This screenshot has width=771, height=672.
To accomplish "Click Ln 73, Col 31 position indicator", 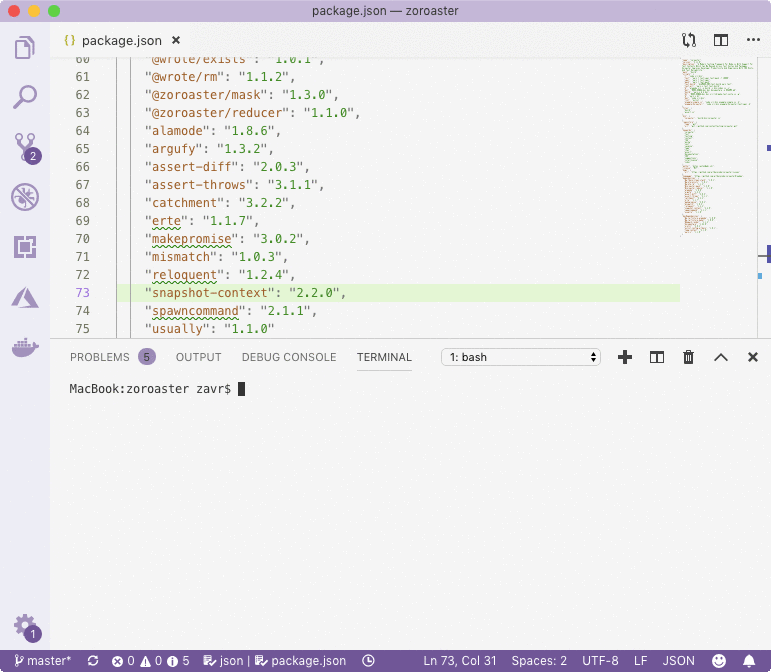I will [x=460, y=661].
